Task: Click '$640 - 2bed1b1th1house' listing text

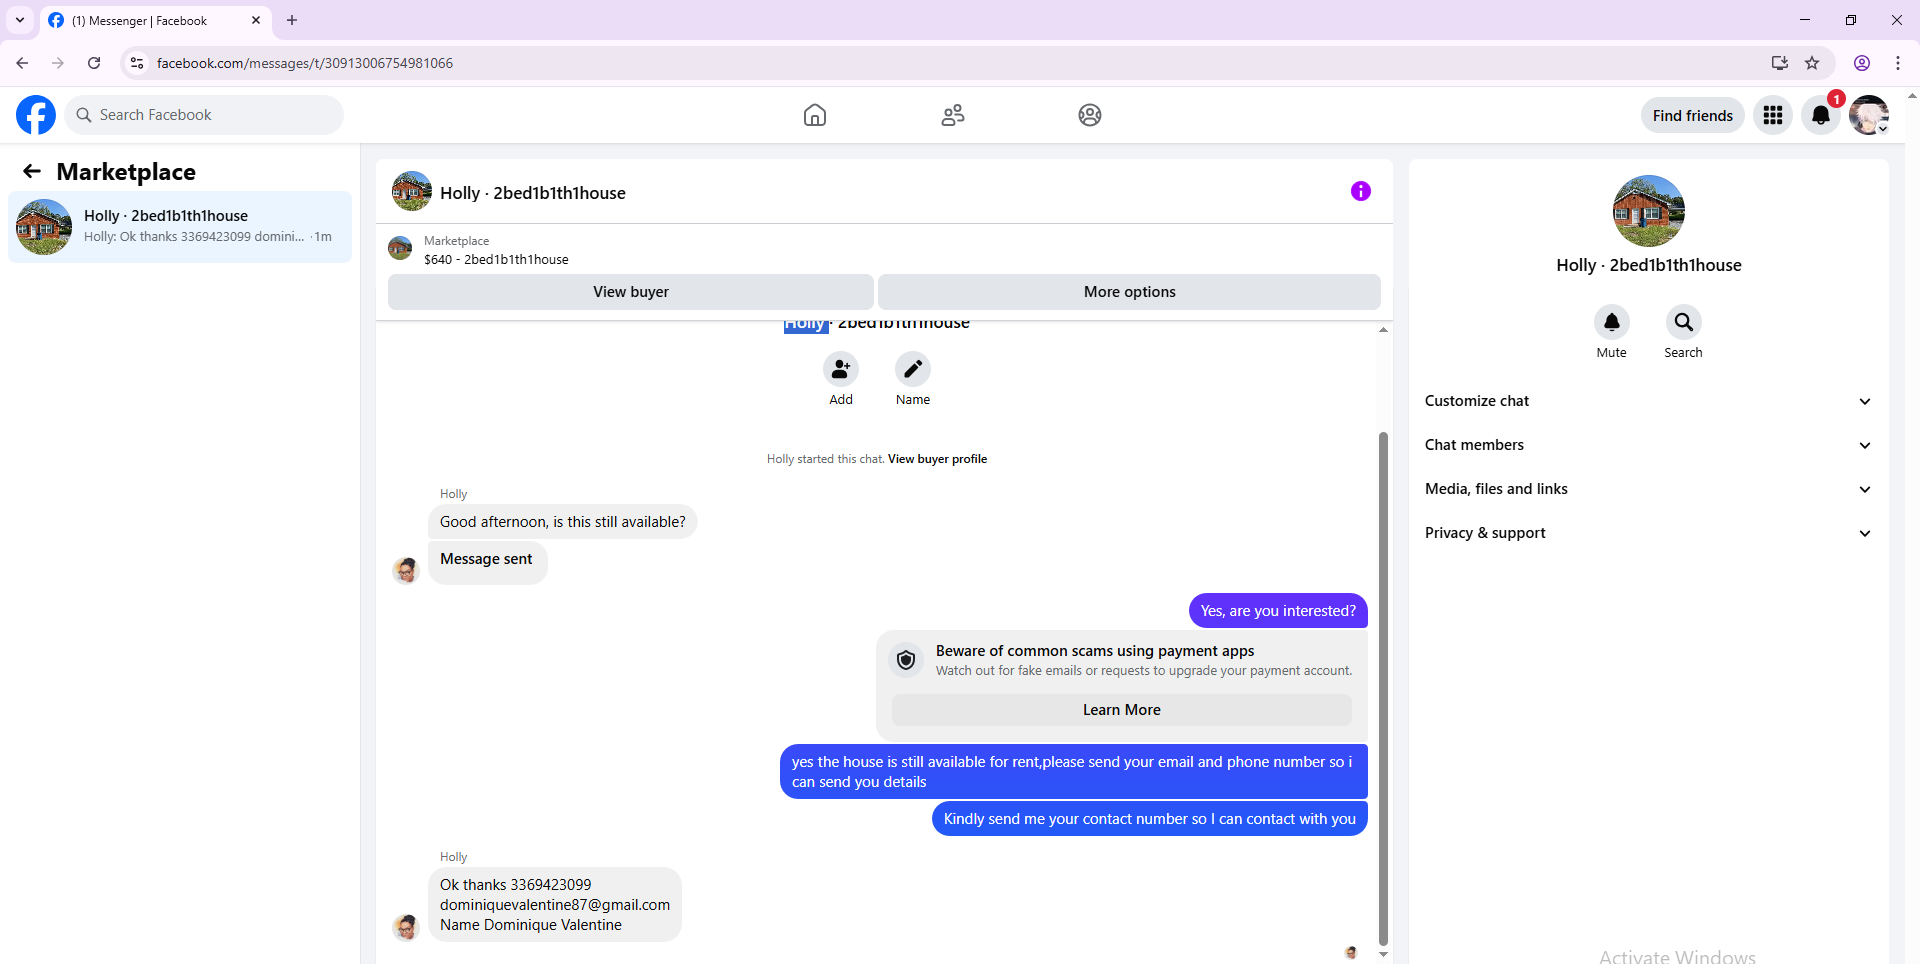Action: coord(496,260)
